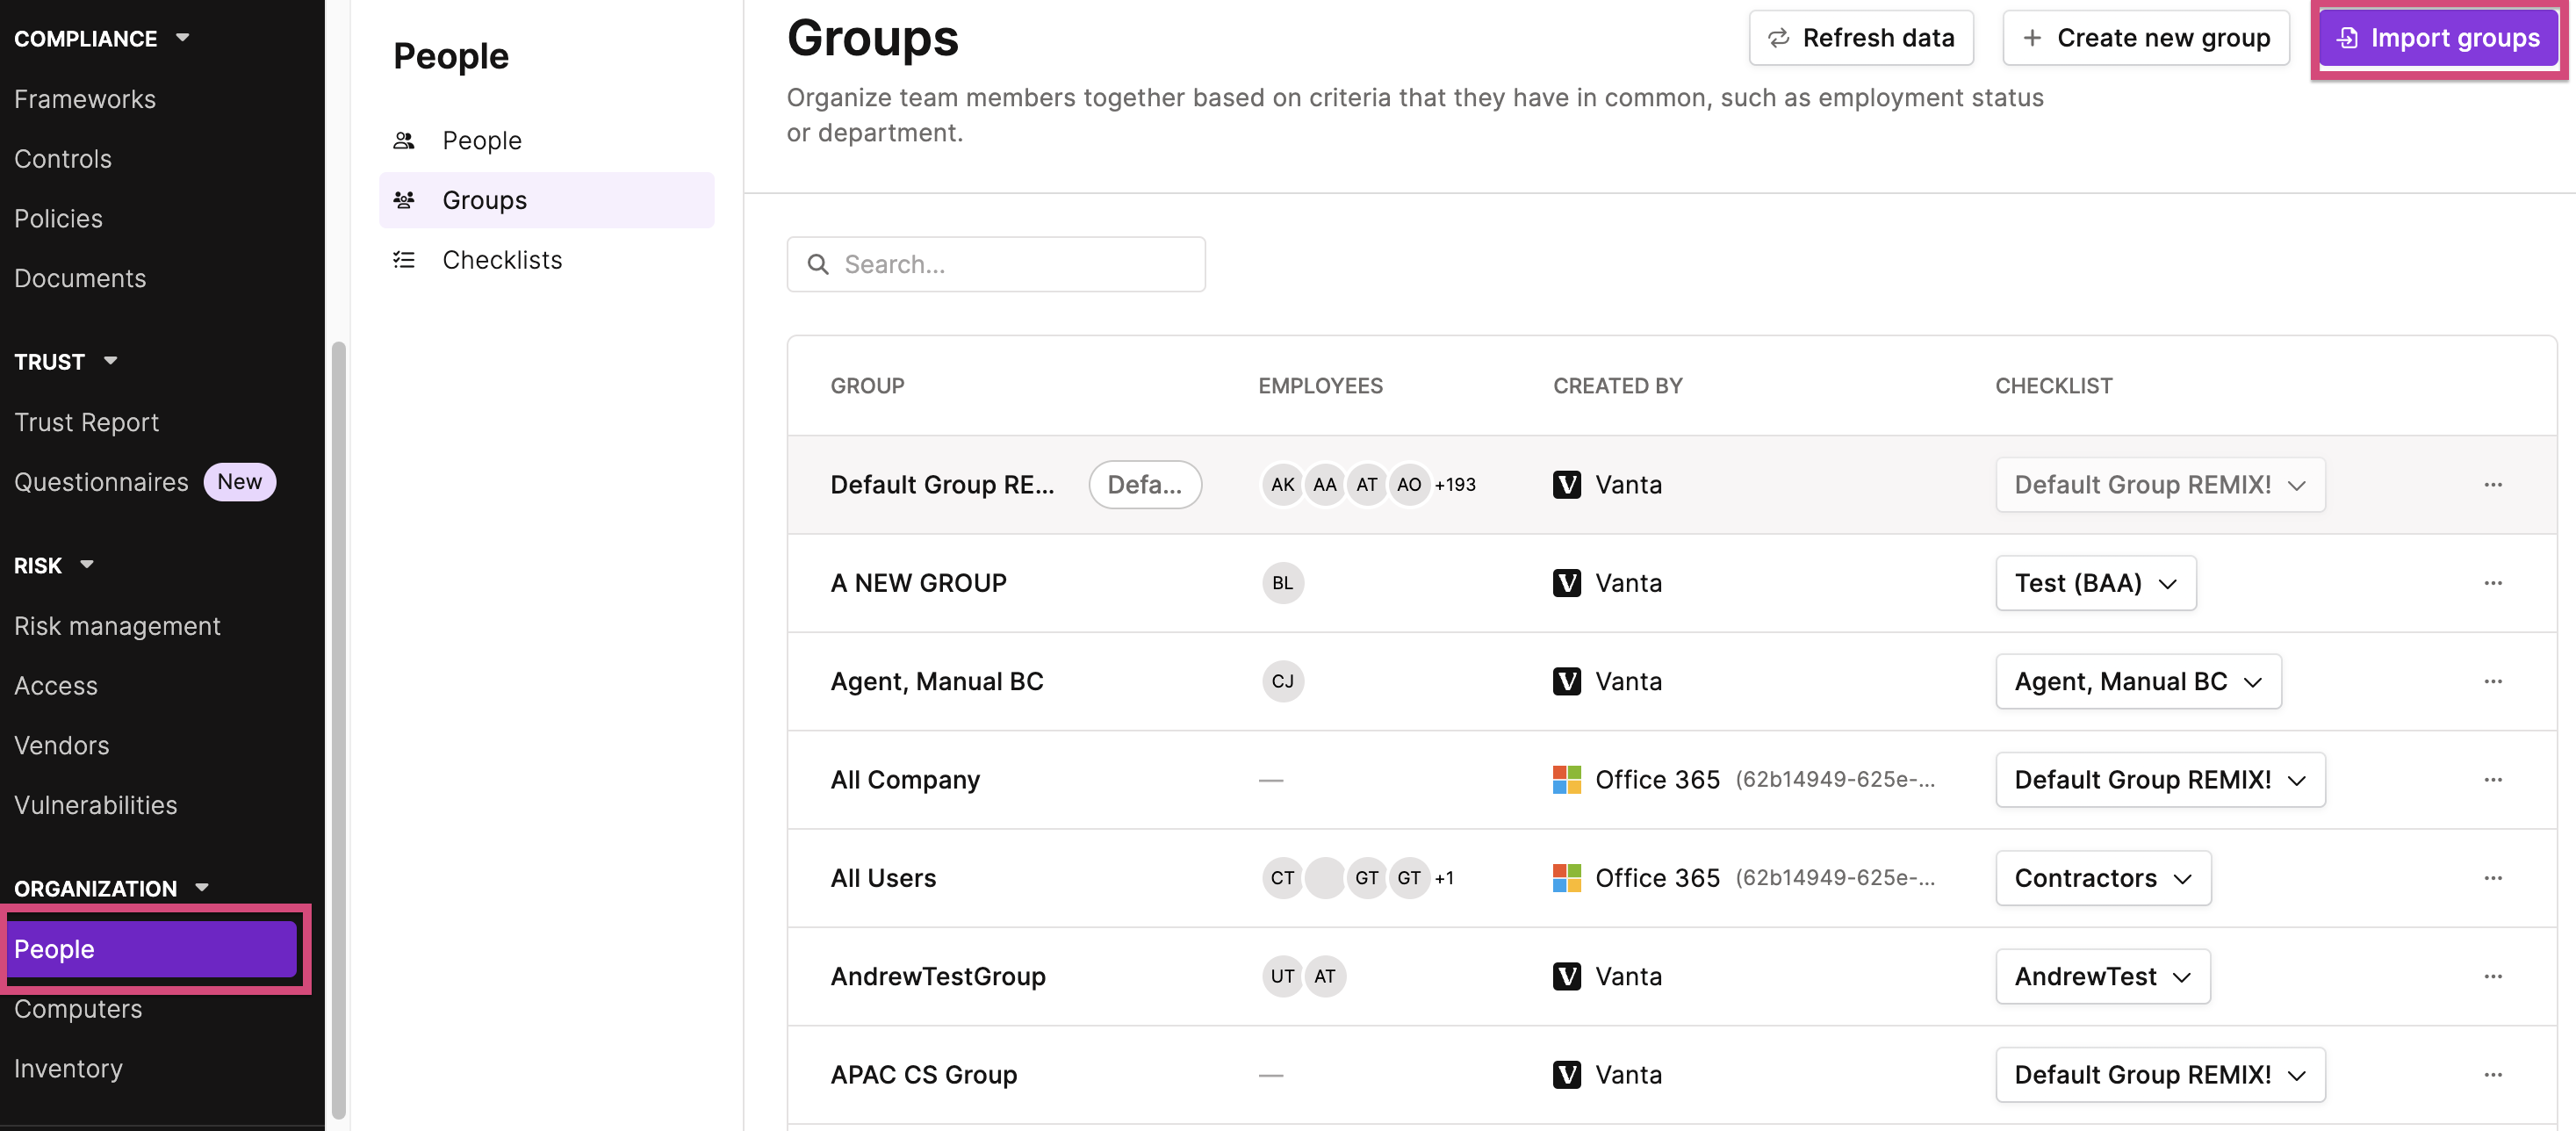Click the CJ avatar in Agent, Manual BC

[1282, 681]
